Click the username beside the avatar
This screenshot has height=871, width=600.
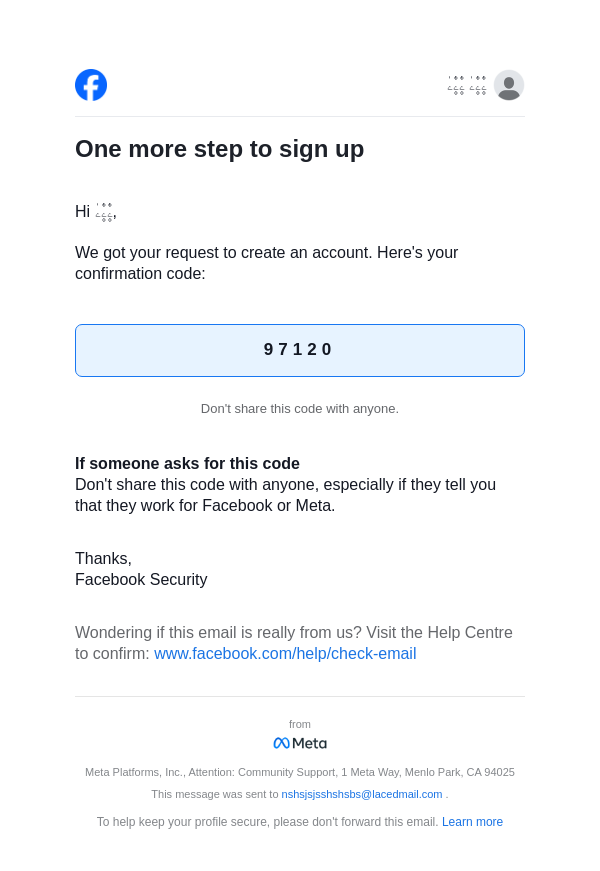467,86
